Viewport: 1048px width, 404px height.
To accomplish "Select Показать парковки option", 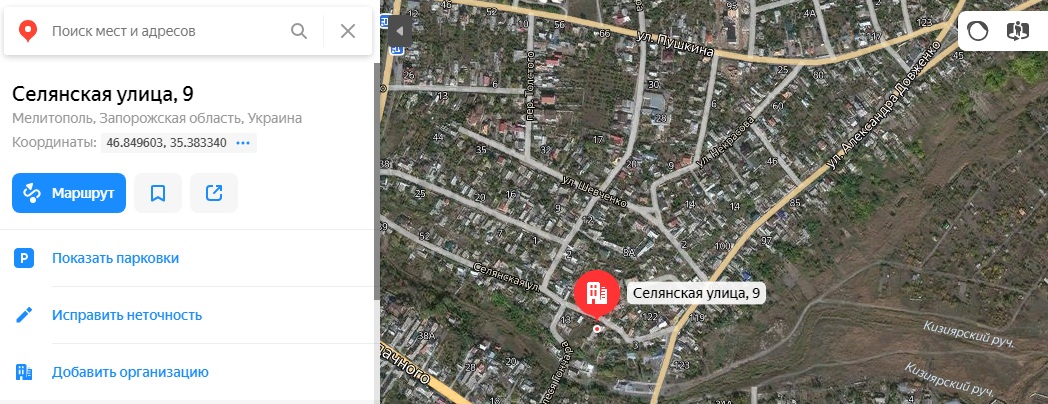I will tap(116, 258).
